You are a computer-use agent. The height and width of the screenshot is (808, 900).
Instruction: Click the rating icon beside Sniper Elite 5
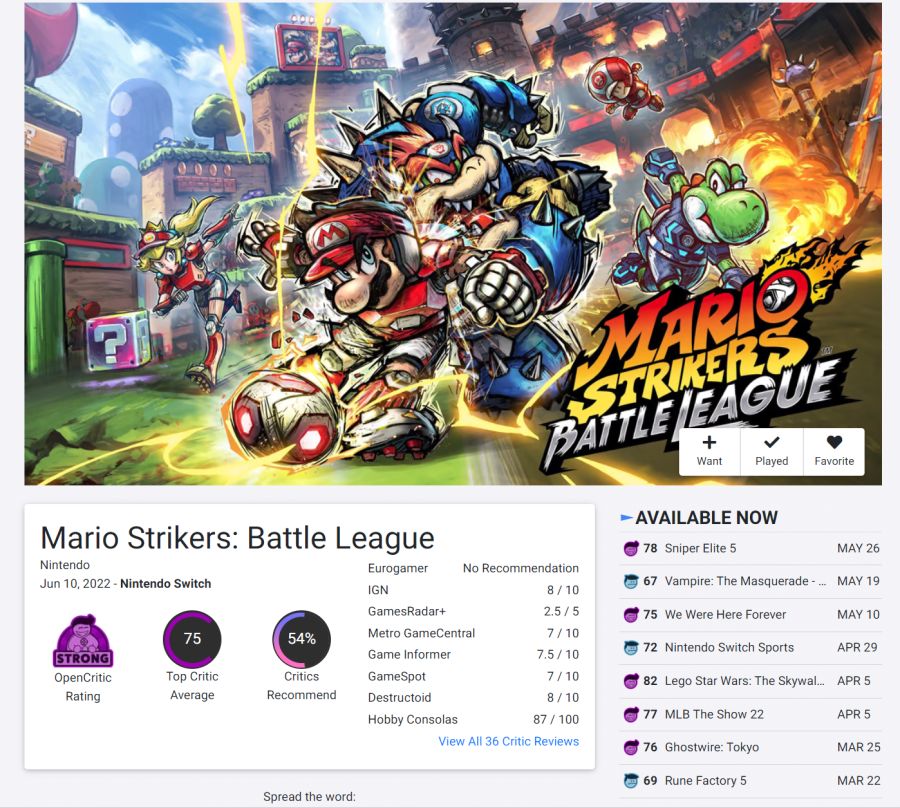pyautogui.click(x=631, y=549)
